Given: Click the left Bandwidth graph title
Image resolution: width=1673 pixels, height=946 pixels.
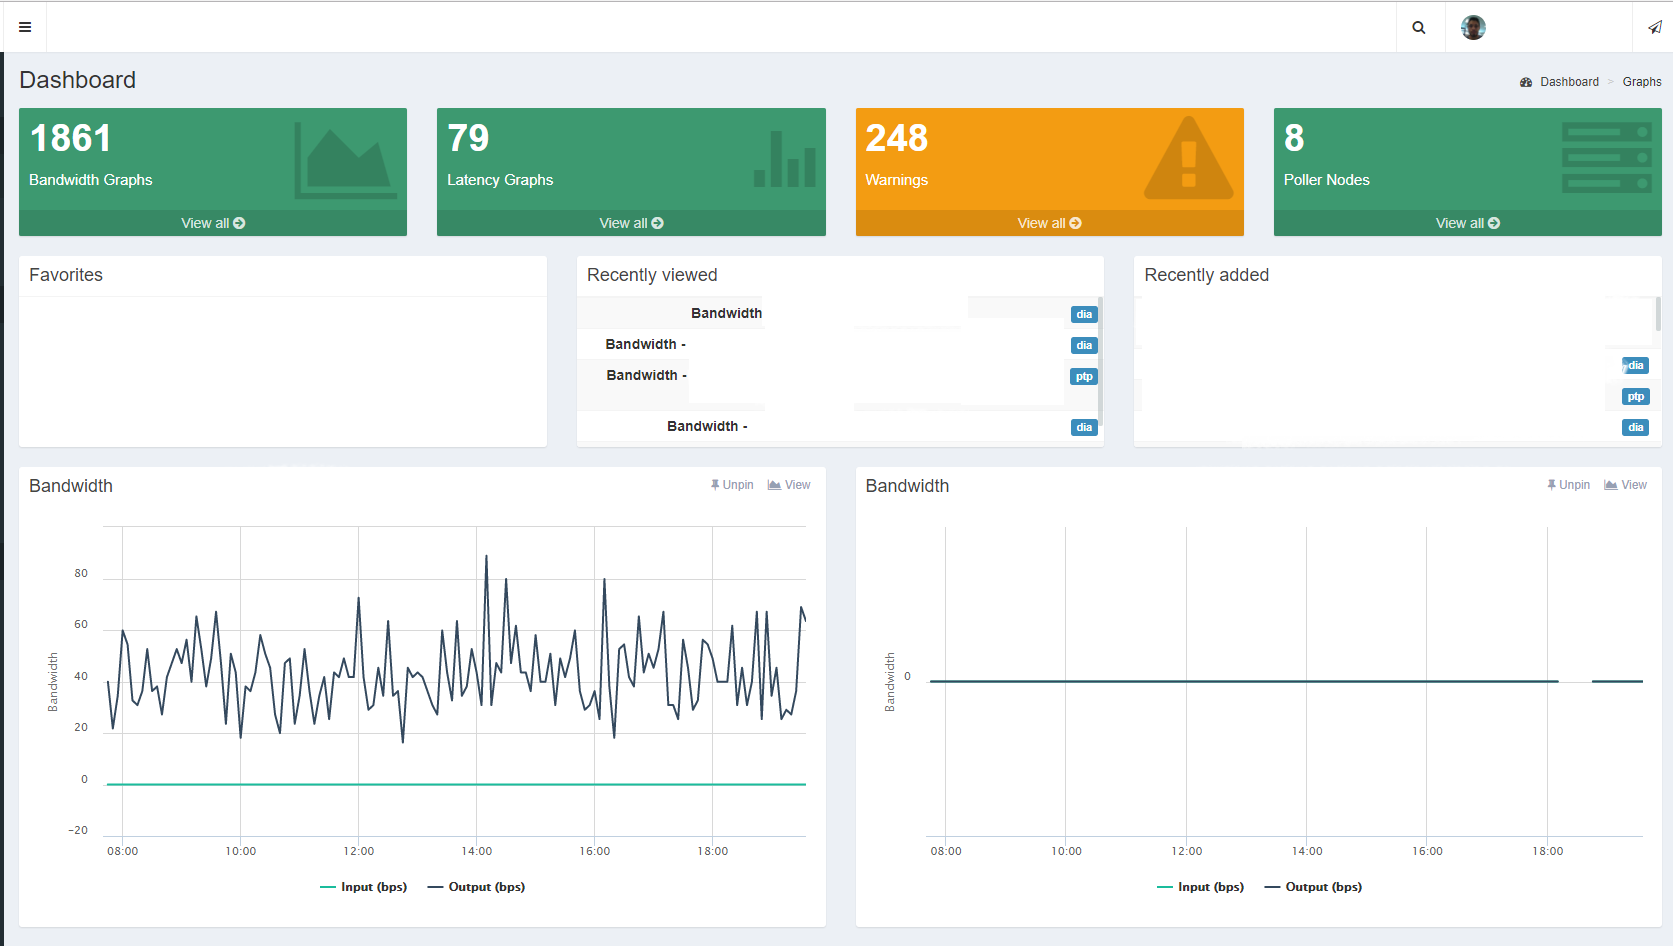Looking at the screenshot, I should [71, 486].
